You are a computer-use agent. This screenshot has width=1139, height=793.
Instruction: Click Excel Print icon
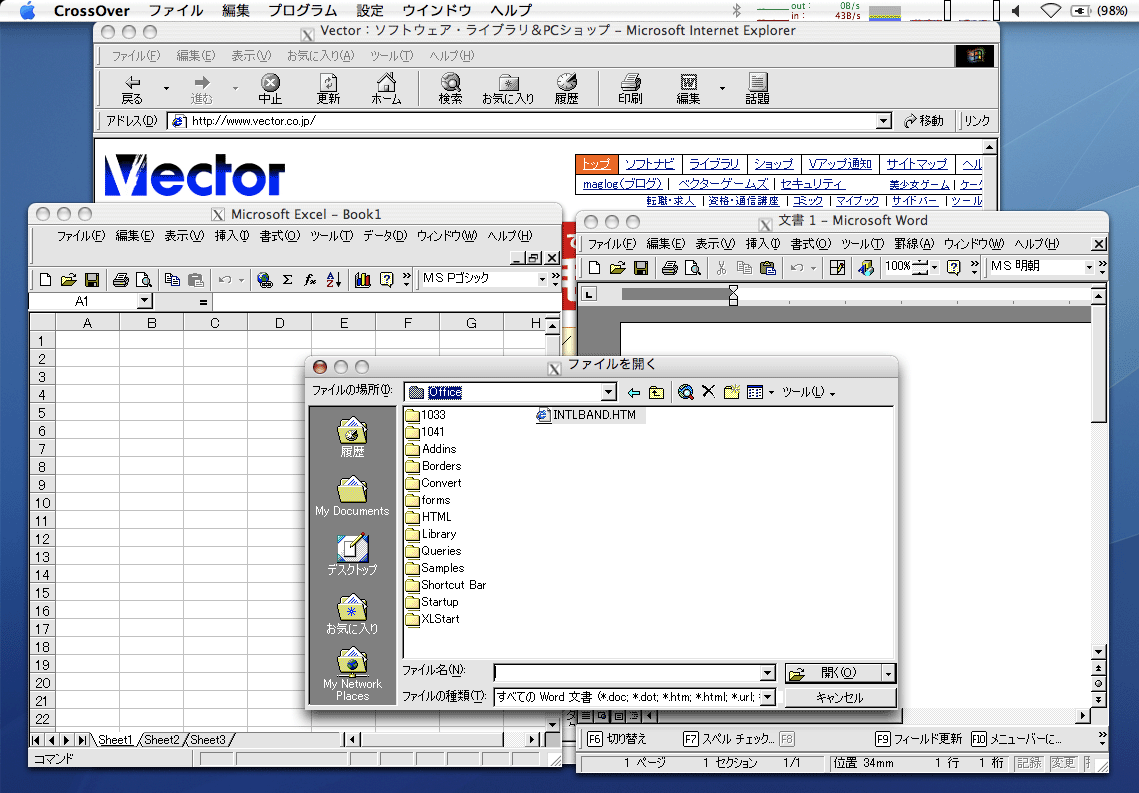(121, 280)
